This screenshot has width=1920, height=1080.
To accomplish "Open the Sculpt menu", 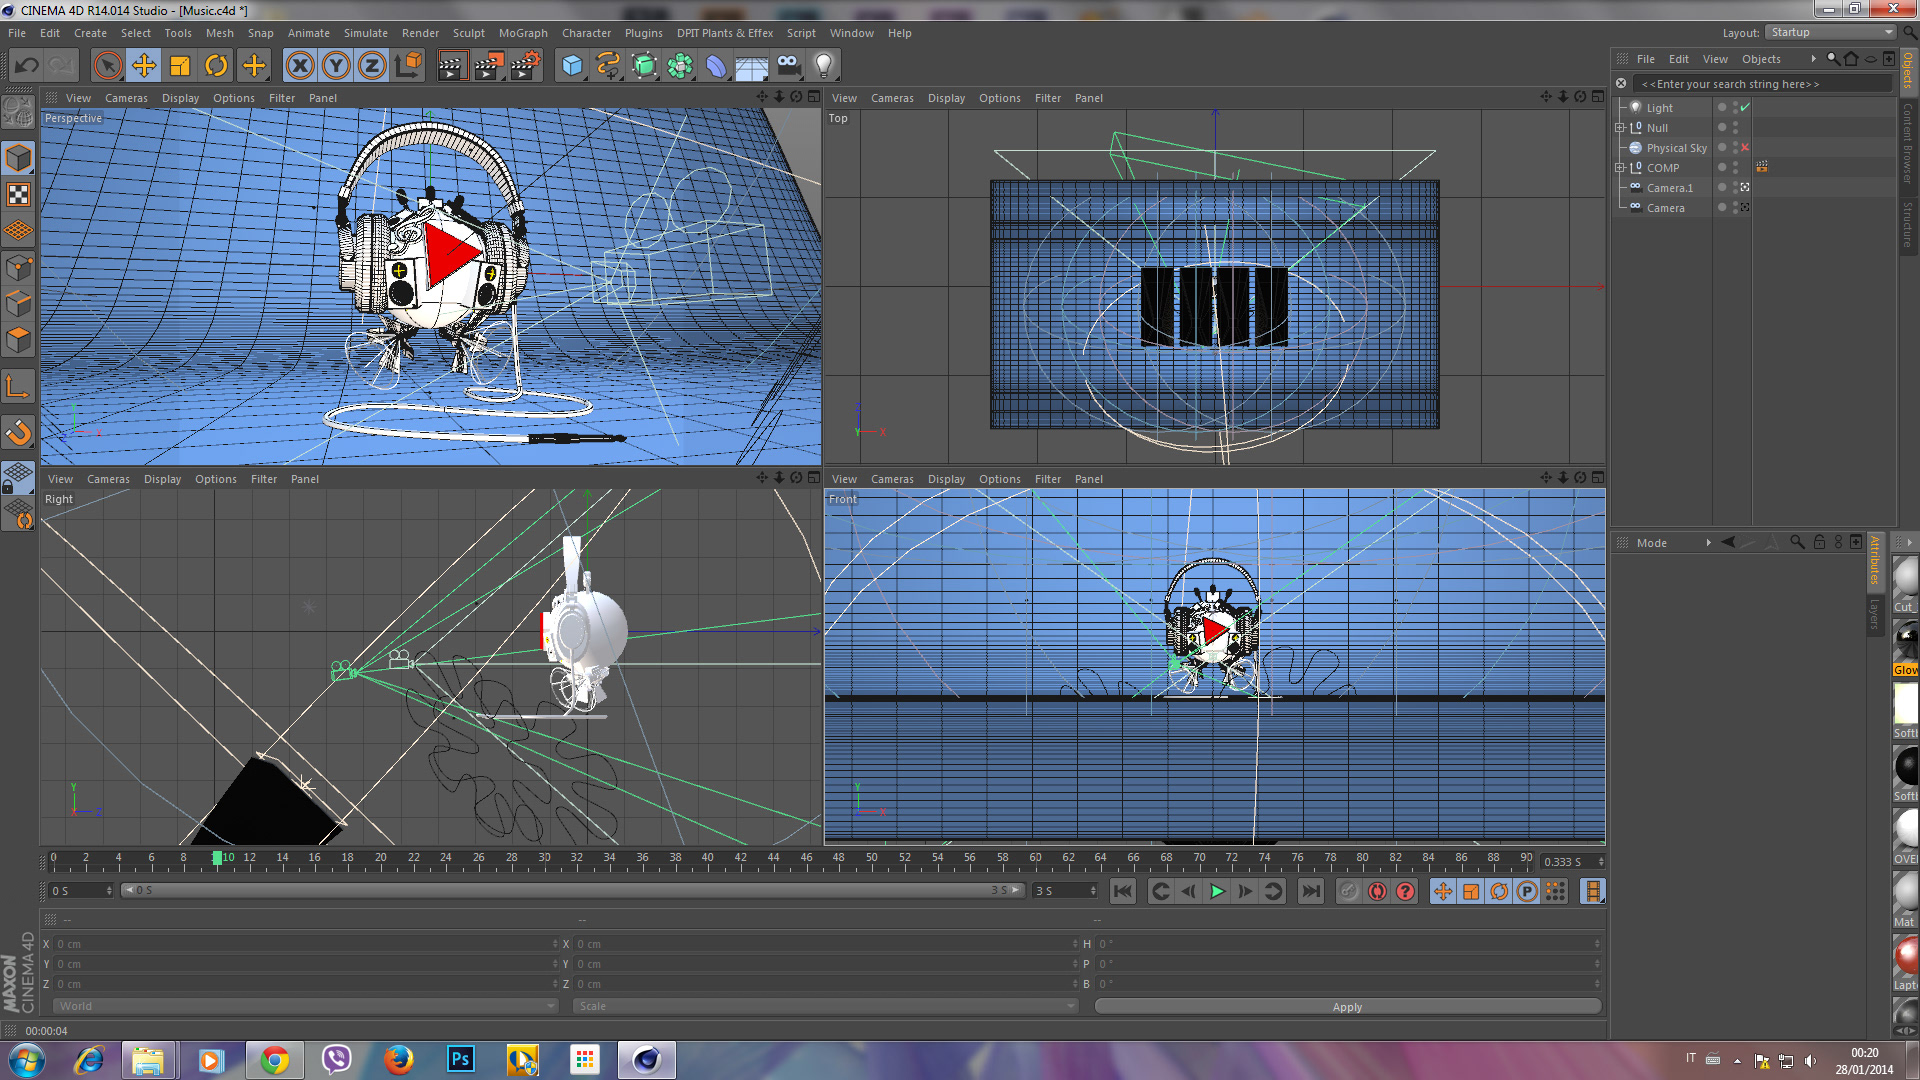I will coord(468,33).
